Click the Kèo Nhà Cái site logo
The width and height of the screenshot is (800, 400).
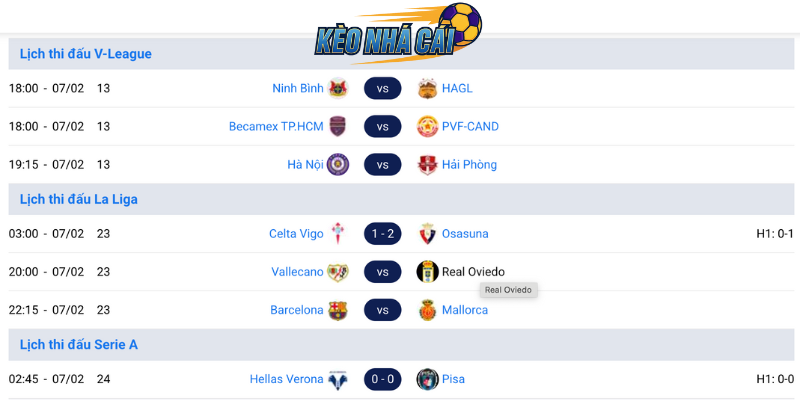[x=399, y=30]
